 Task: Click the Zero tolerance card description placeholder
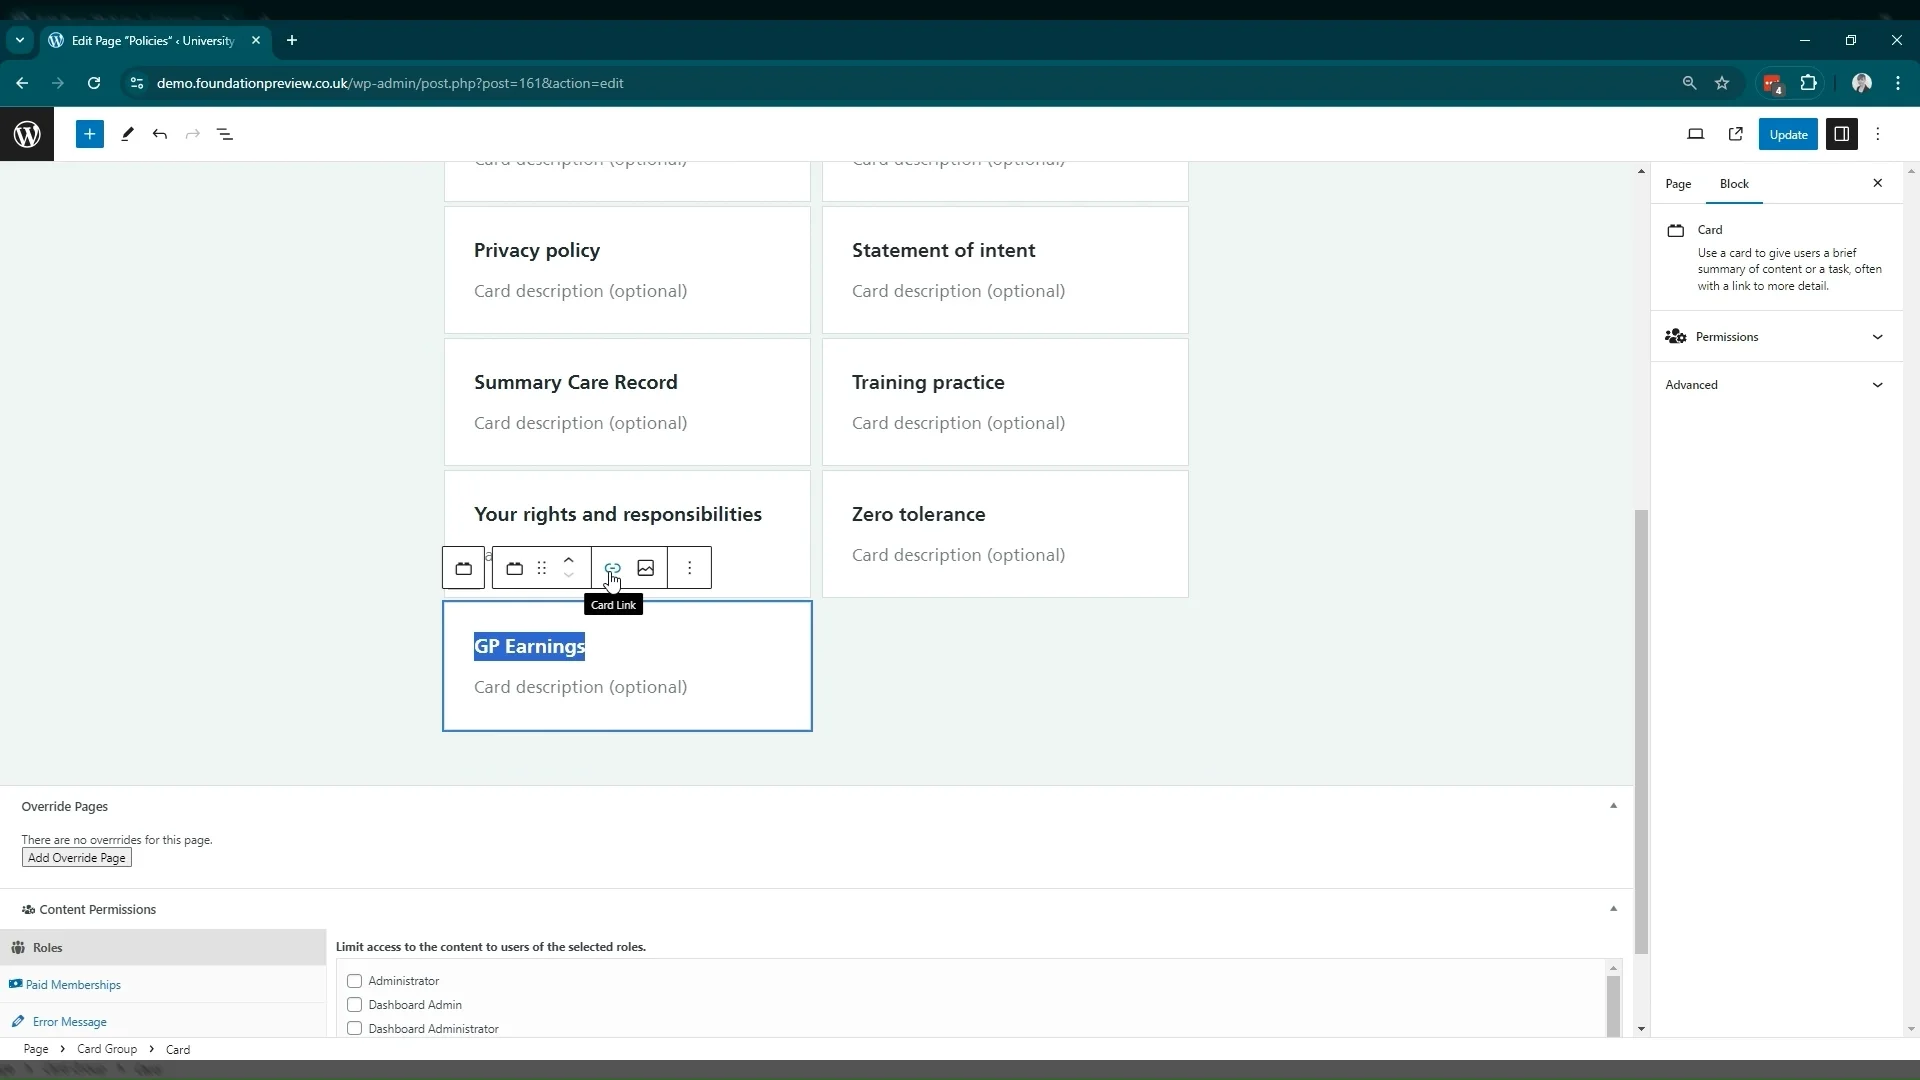(x=958, y=555)
